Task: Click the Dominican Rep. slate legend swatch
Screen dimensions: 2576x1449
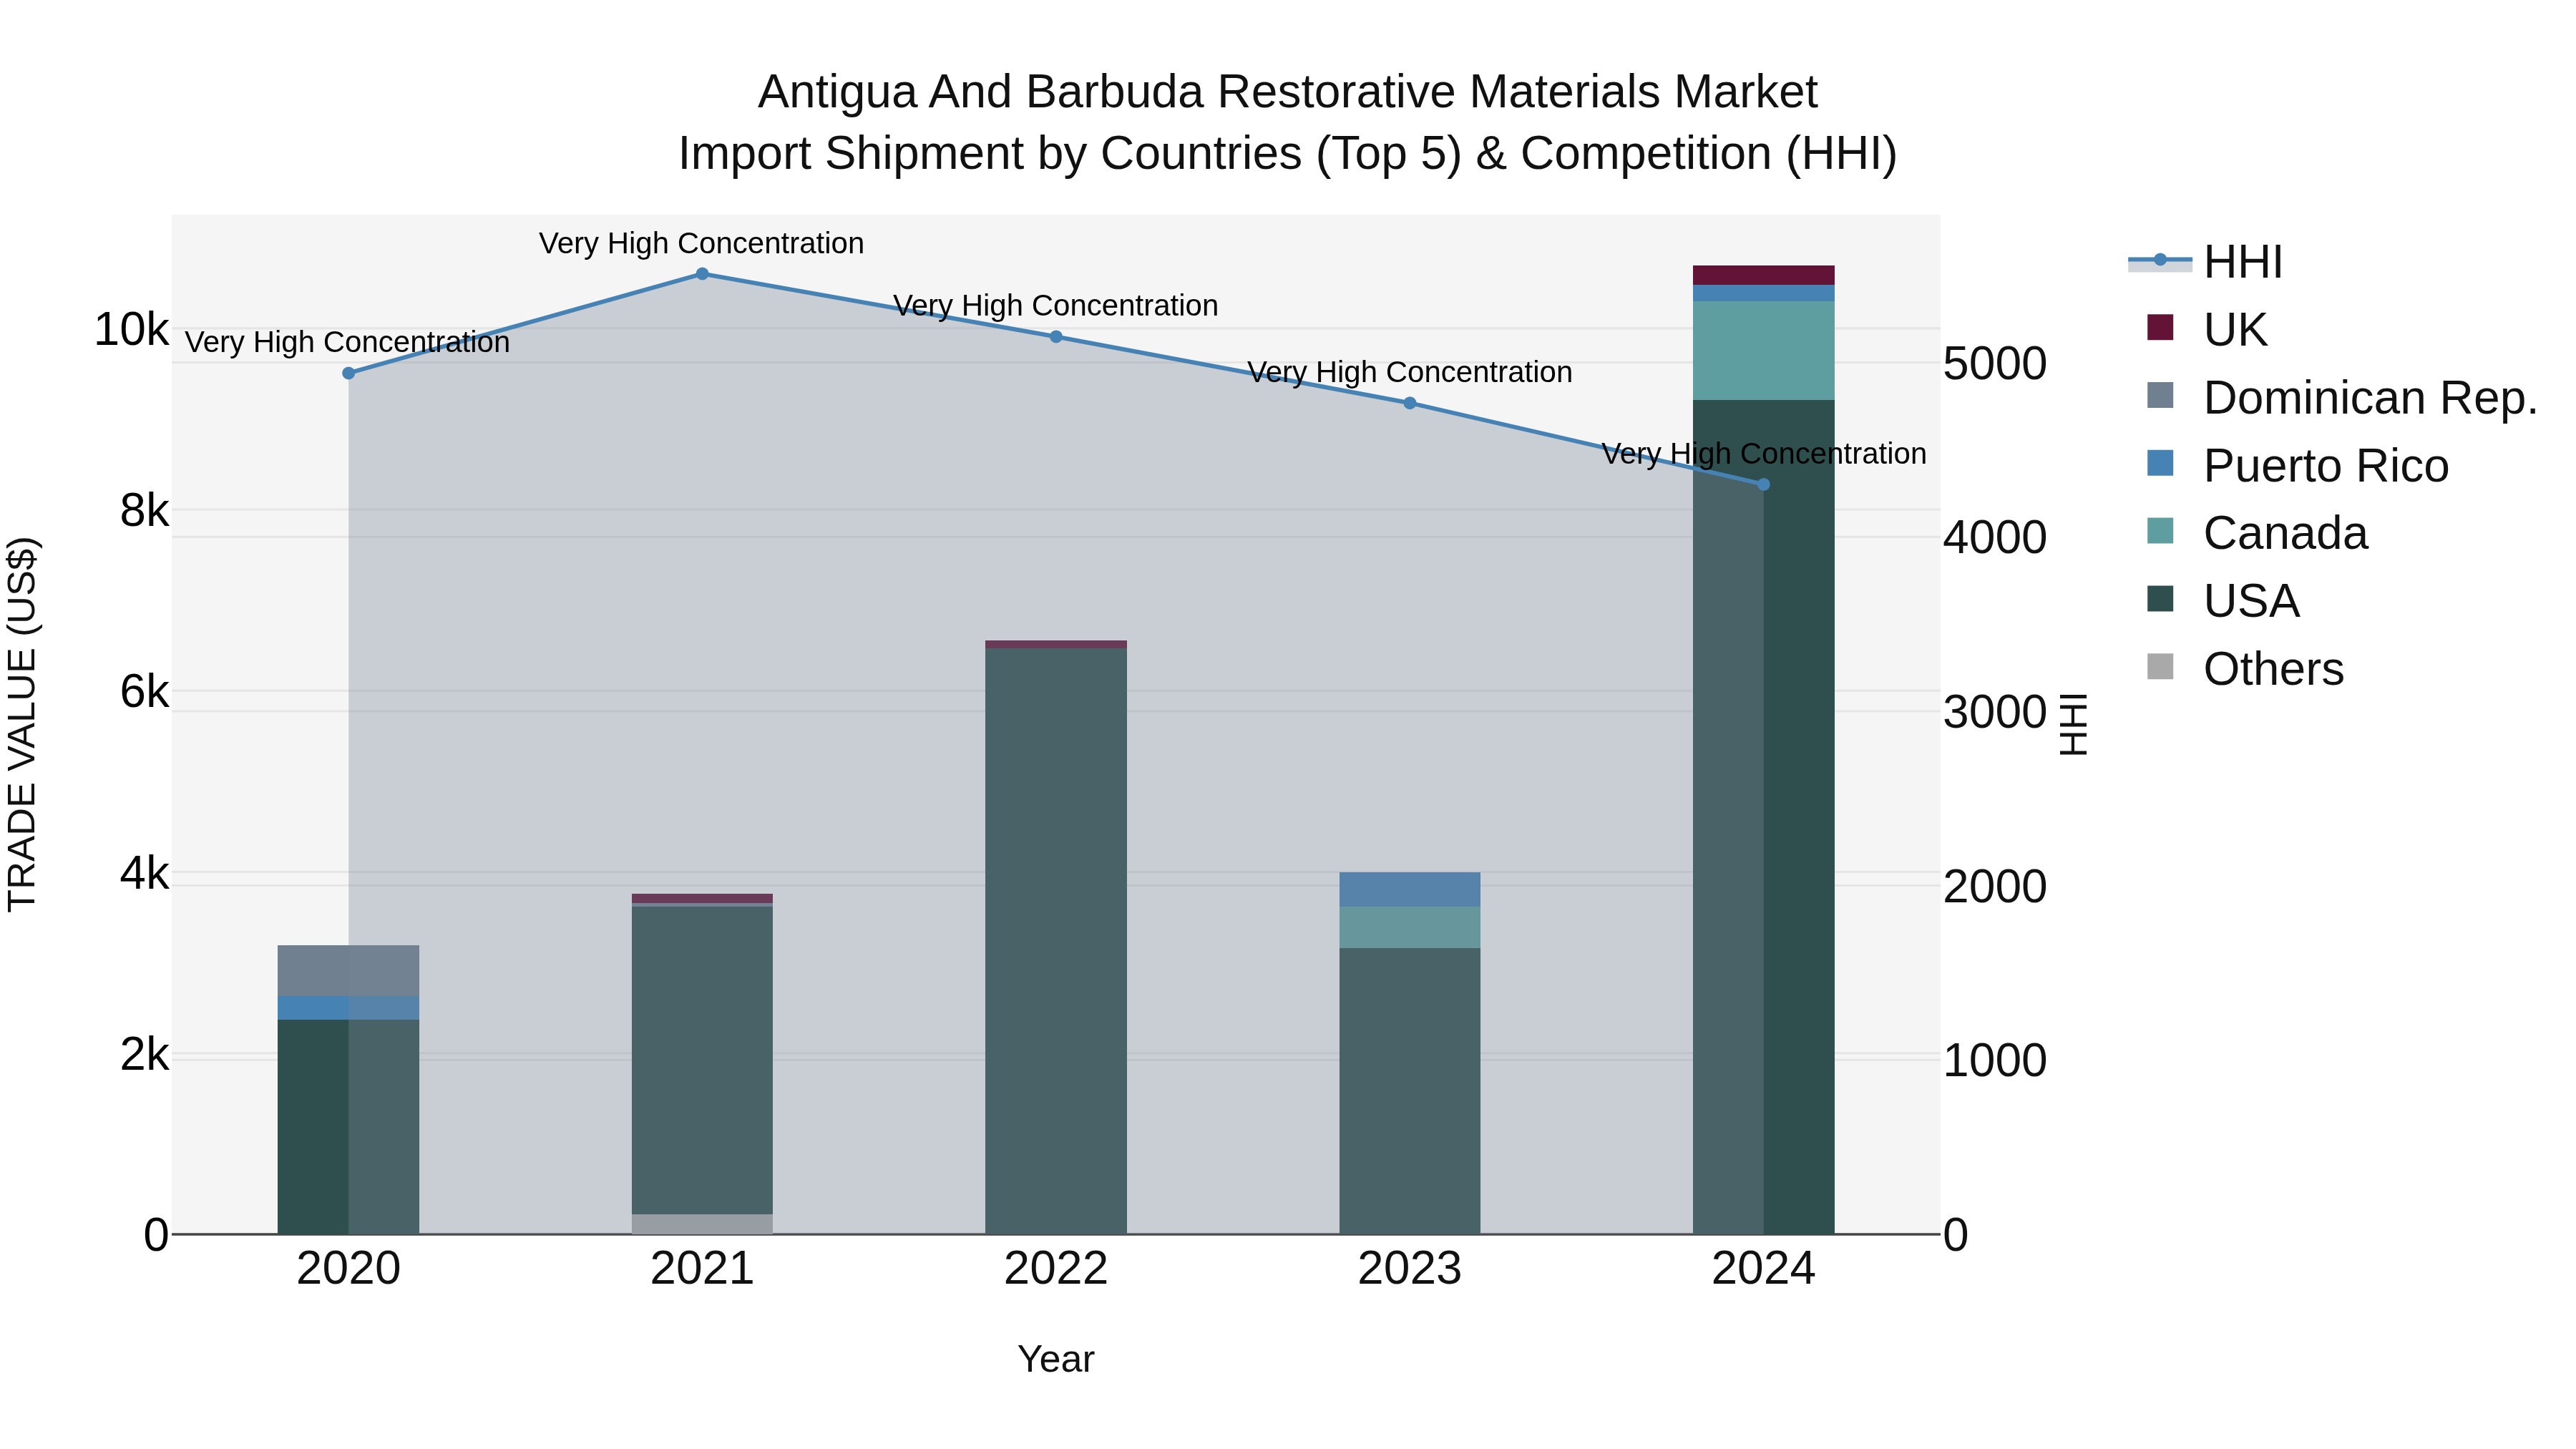Action: (x=2160, y=395)
